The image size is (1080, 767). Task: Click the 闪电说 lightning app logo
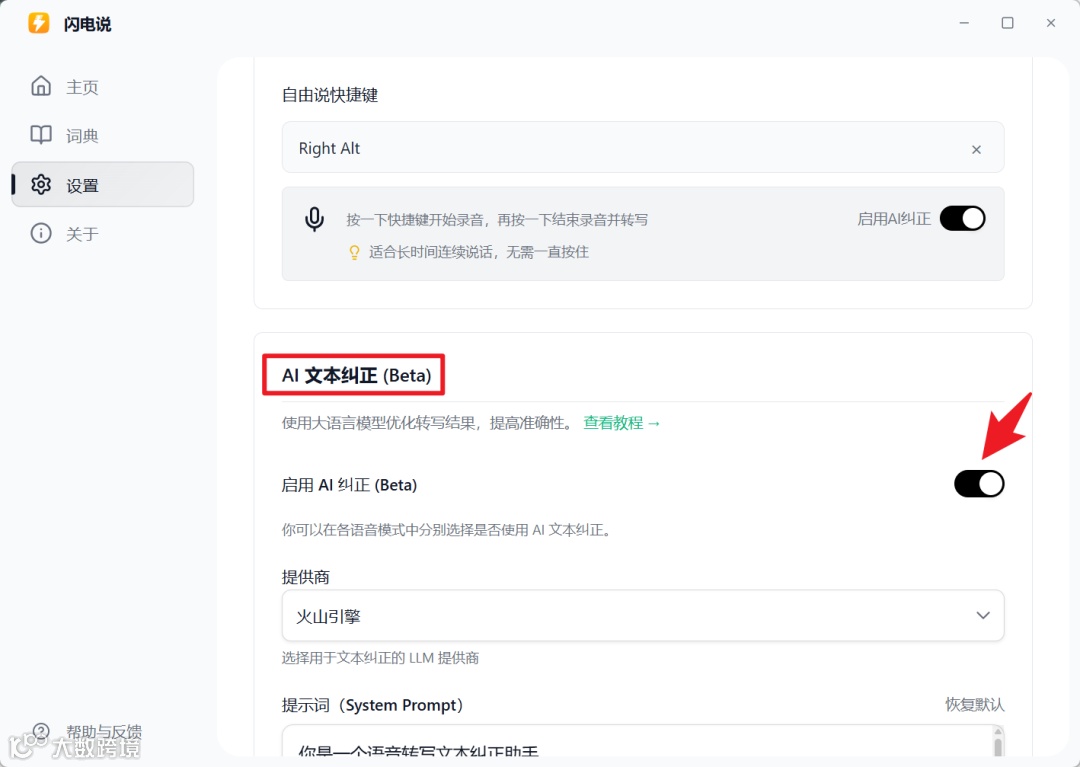(x=39, y=23)
